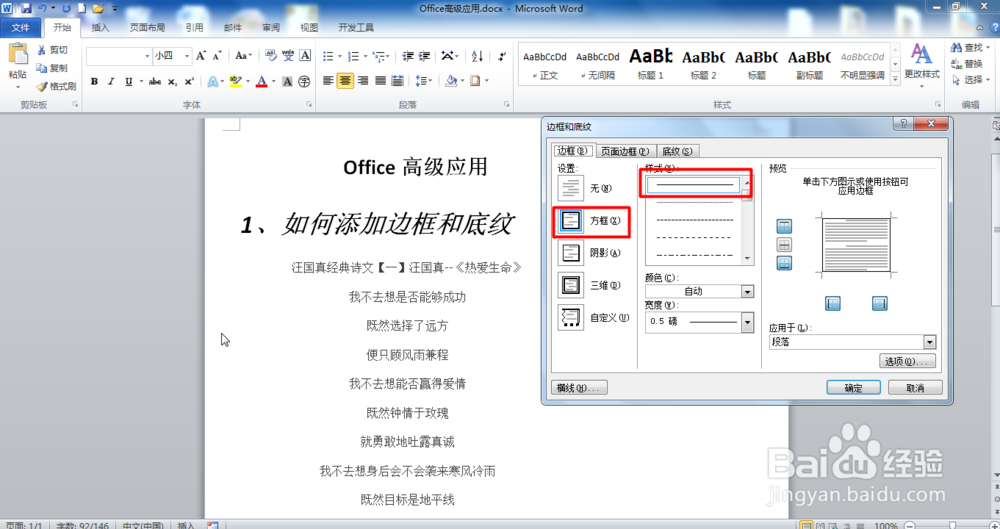Screen dimensions: 1000x529
Task: Click the Decrease Indent icon
Action: 408,56
